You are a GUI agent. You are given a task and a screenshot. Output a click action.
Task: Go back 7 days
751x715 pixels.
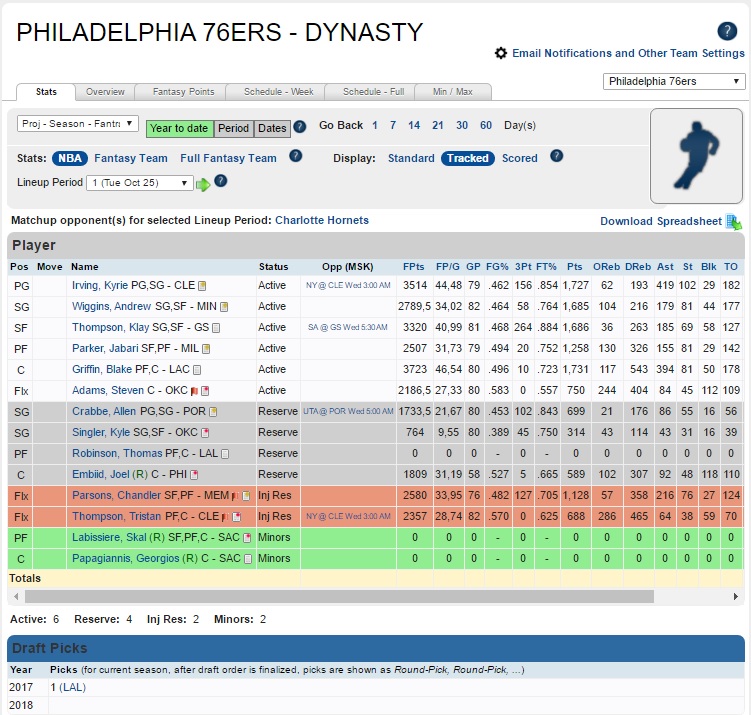[x=393, y=125]
